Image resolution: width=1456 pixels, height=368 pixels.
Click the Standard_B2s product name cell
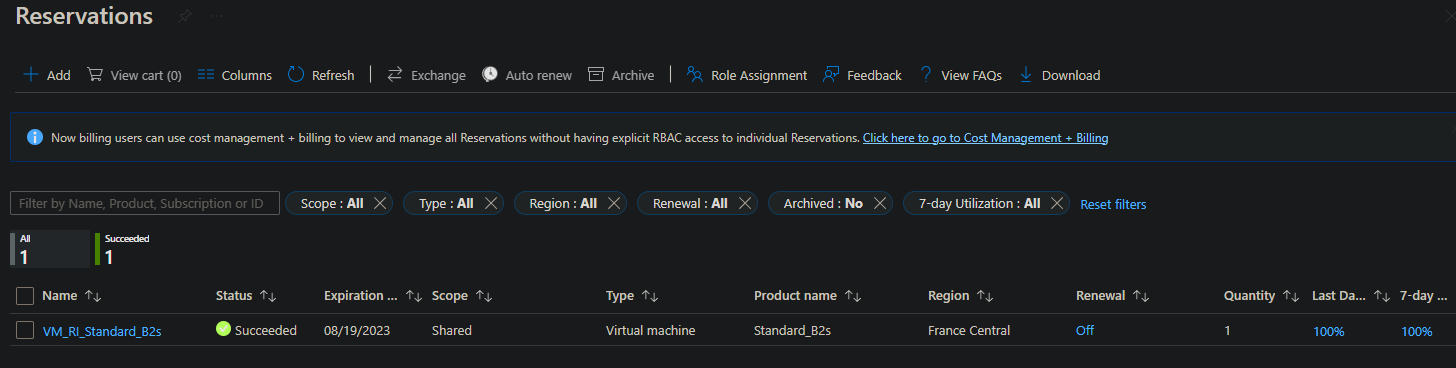pos(792,330)
